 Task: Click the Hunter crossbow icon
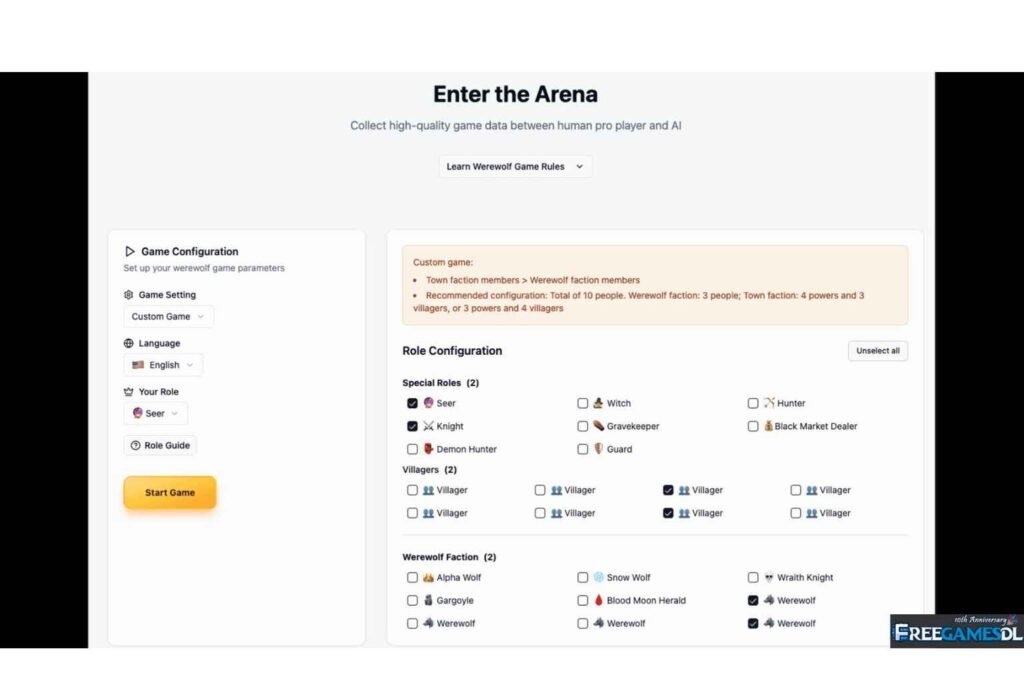click(769, 403)
